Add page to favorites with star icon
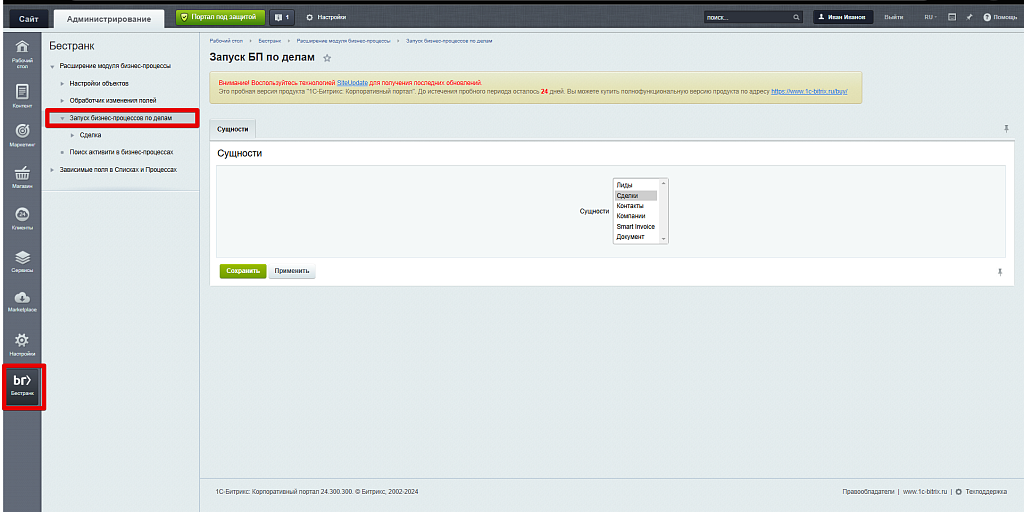 [327, 59]
